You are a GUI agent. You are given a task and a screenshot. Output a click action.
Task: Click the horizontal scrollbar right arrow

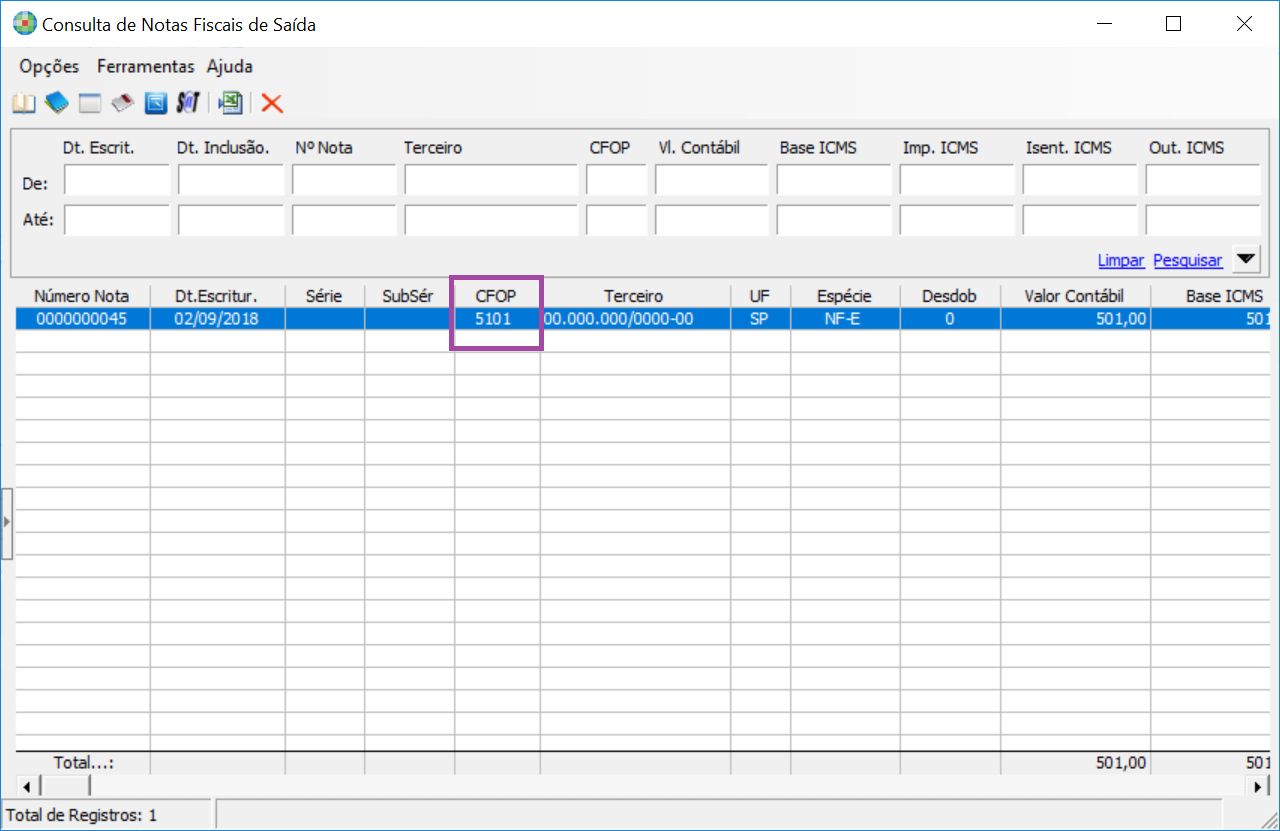pyautogui.click(x=1259, y=786)
